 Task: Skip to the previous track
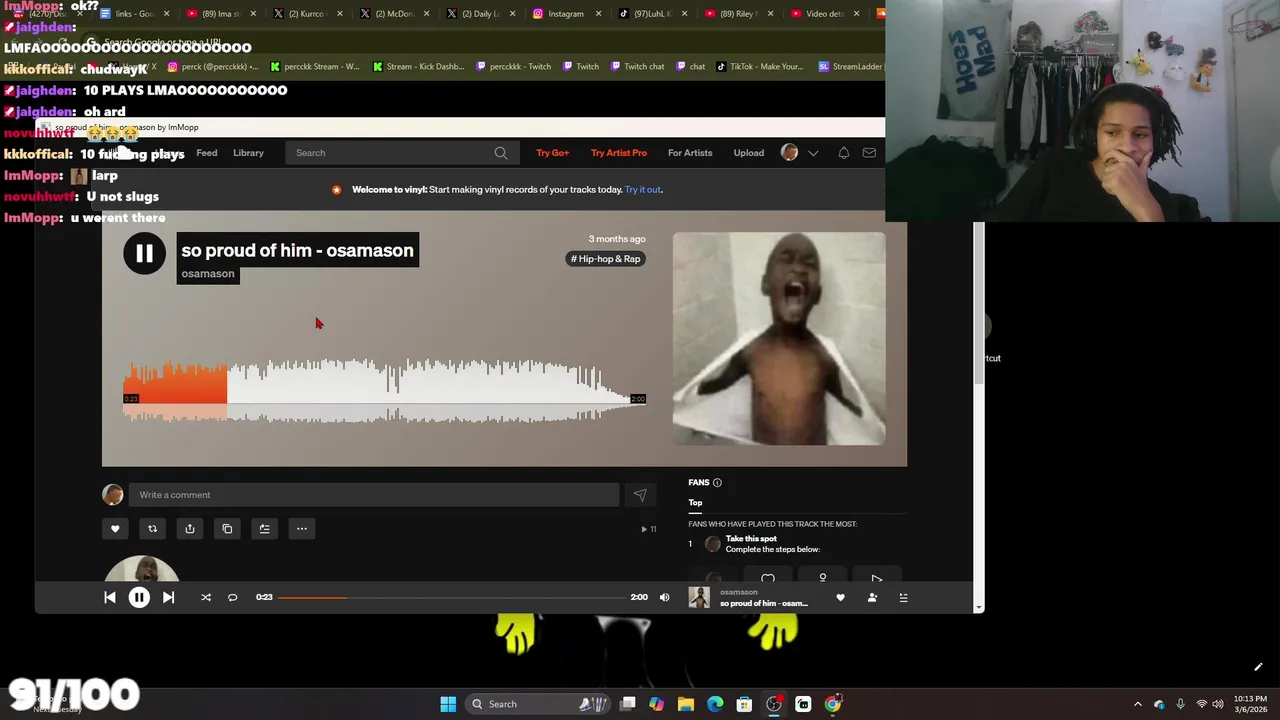[110, 597]
